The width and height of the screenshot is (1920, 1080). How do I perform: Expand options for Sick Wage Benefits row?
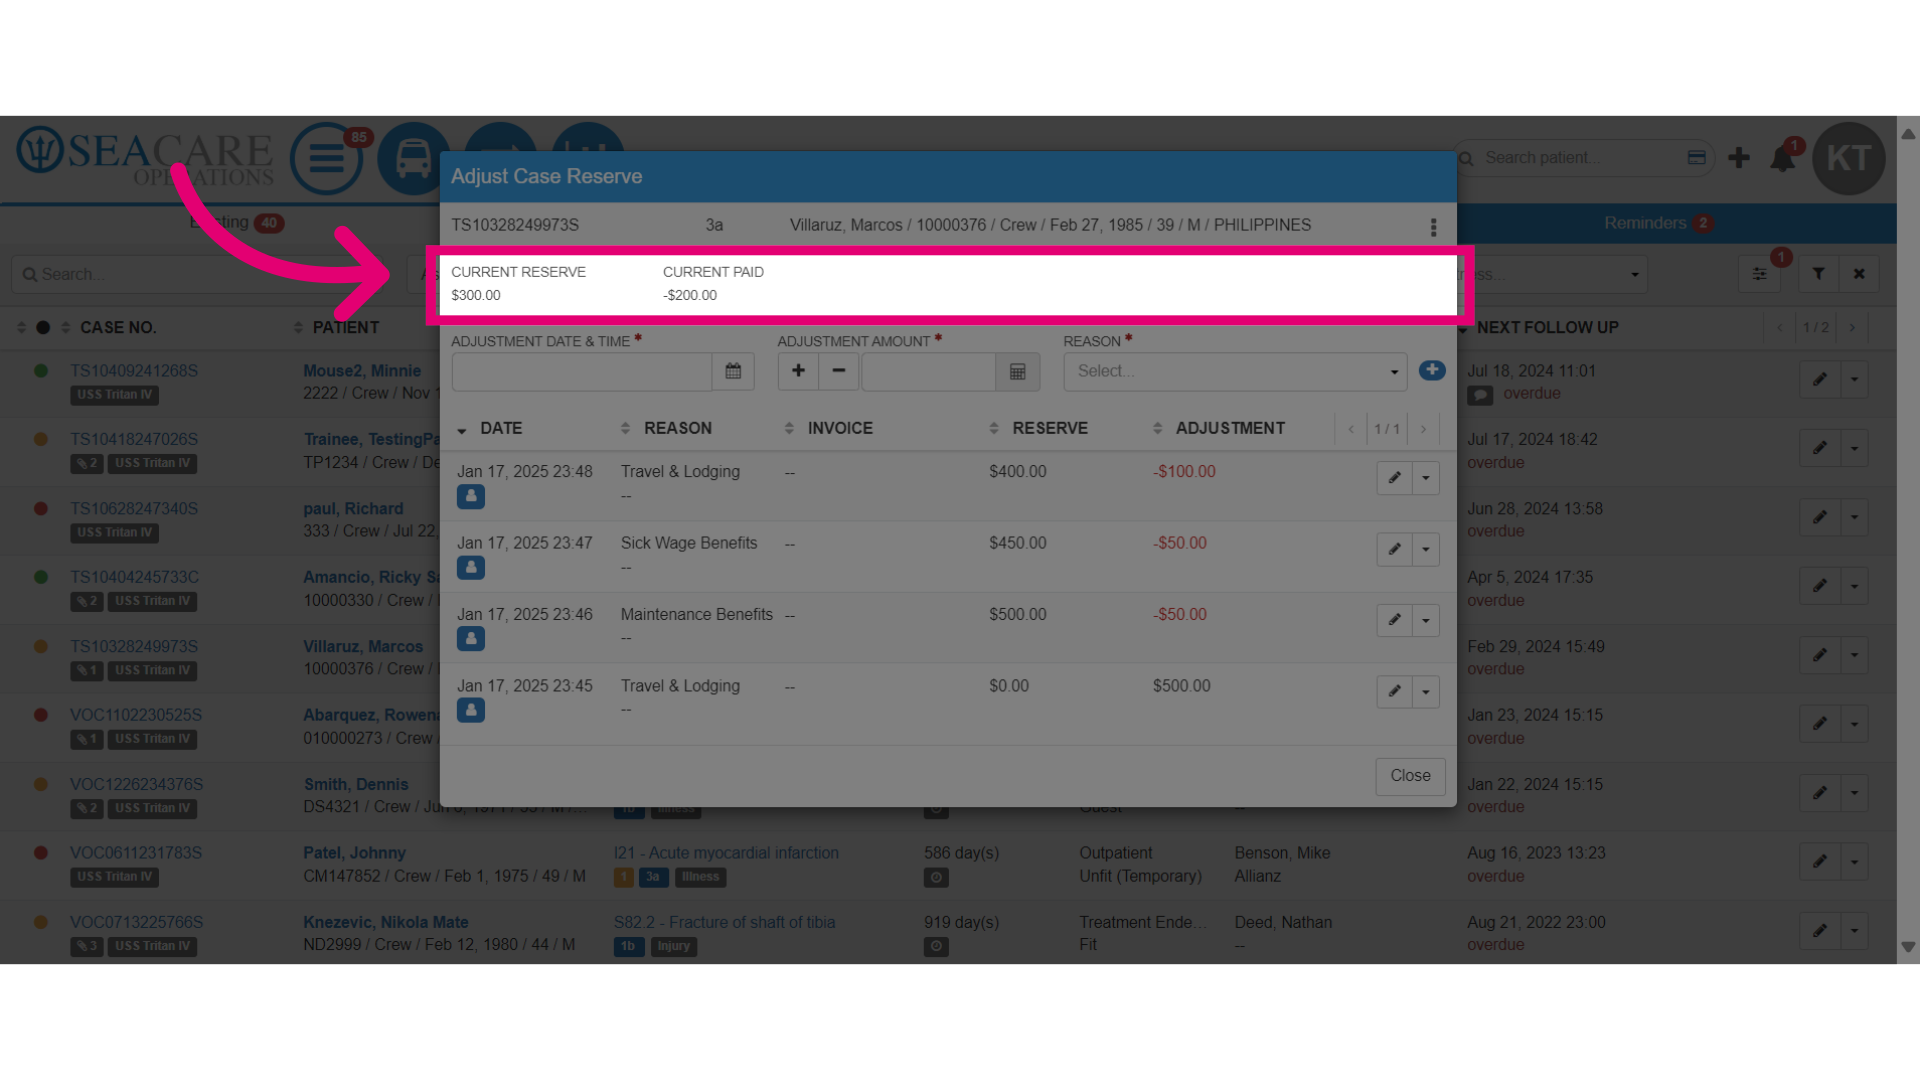[1426, 549]
